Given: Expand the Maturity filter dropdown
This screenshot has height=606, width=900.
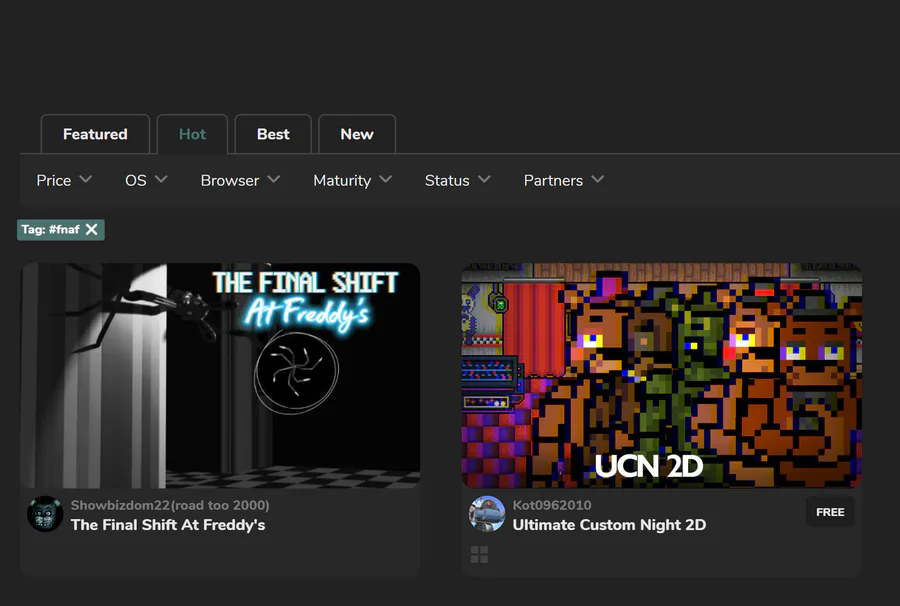Looking at the screenshot, I should pos(352,180).
